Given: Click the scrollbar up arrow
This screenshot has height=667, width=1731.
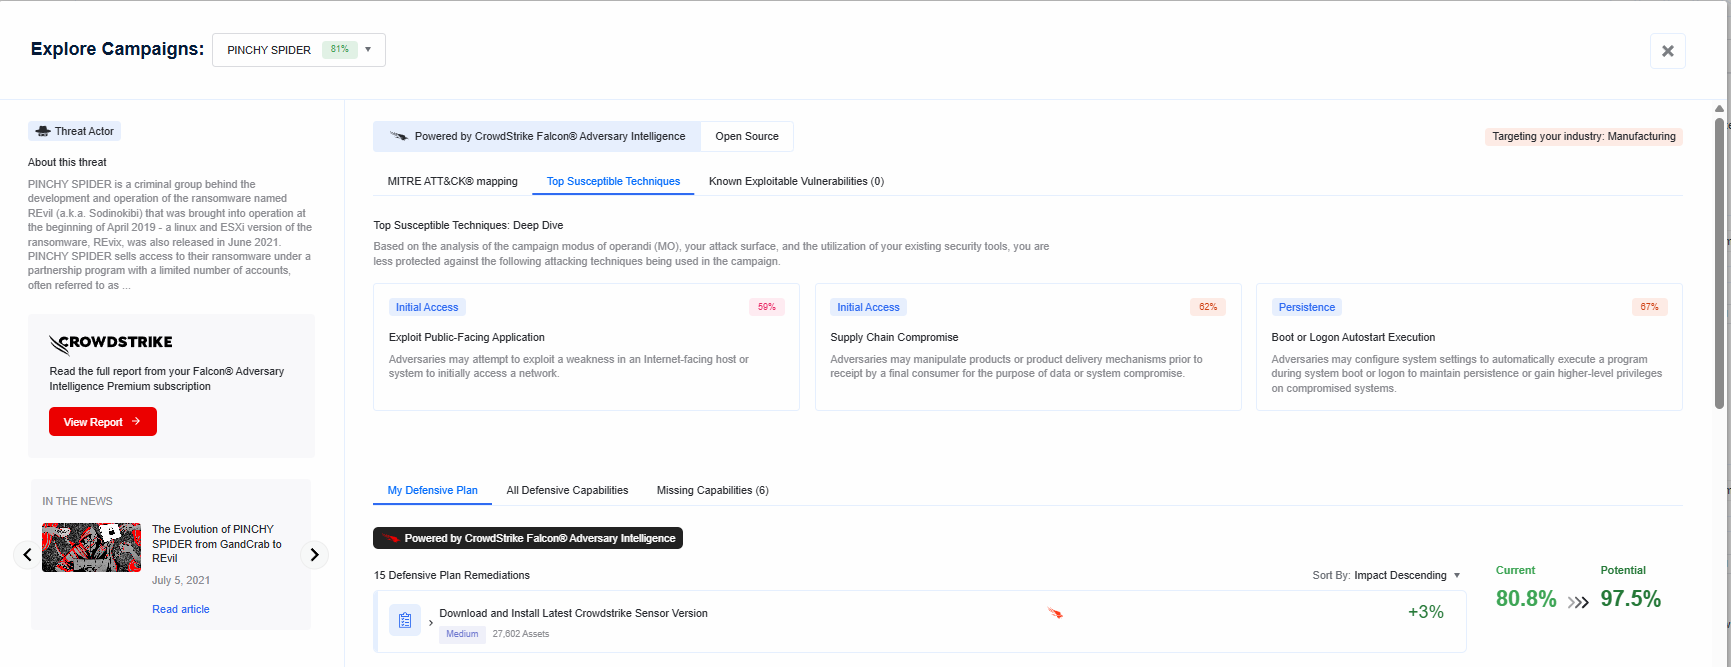Looking at the screenshot, I should pos(1720,108).
